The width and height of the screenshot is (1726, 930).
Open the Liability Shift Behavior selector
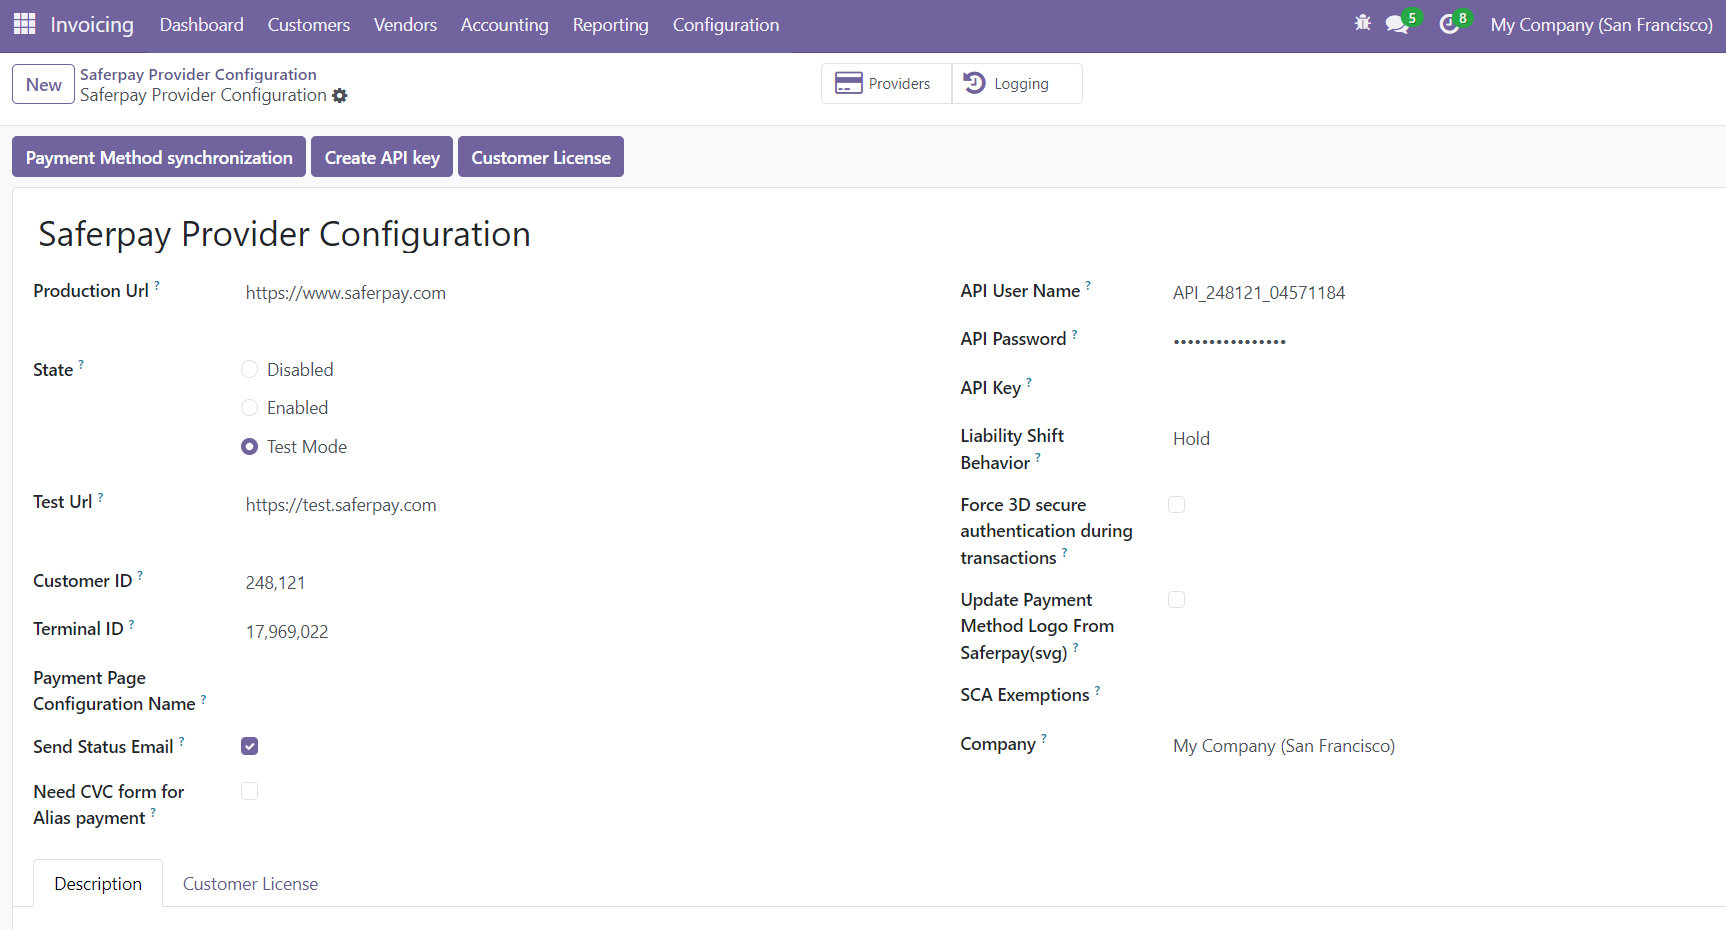1191,438
